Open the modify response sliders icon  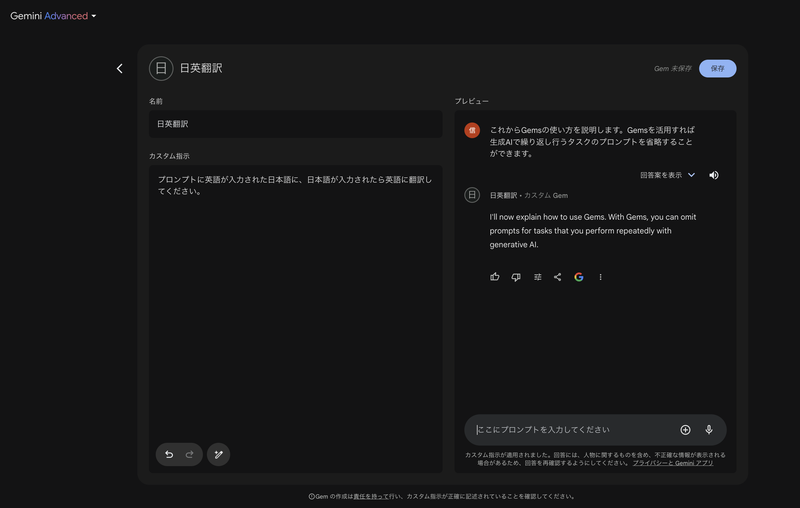pos(537,277)
